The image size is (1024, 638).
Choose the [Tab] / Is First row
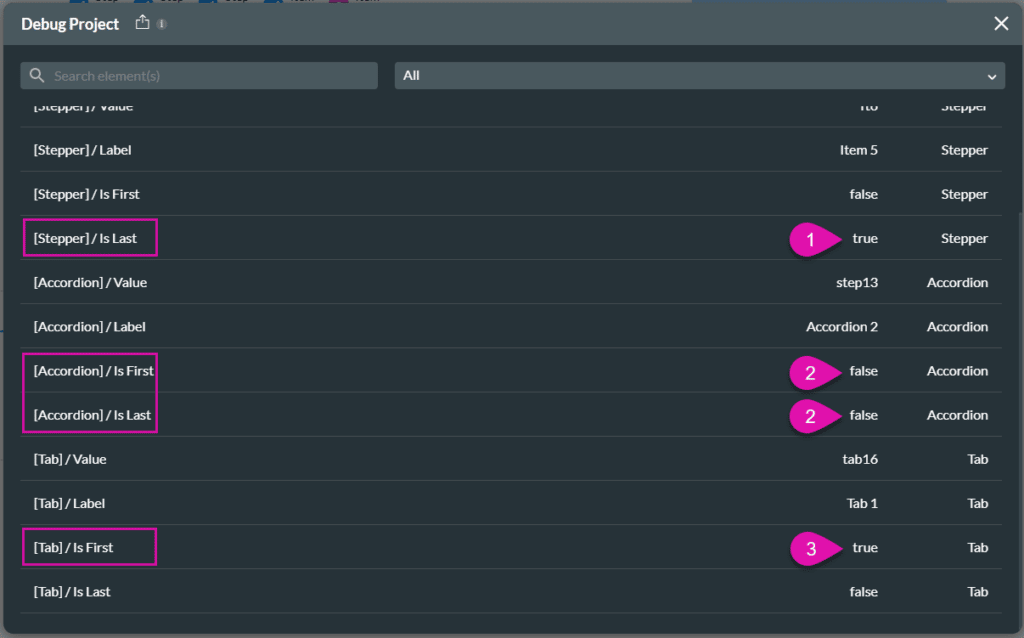[x=73, y=548]
